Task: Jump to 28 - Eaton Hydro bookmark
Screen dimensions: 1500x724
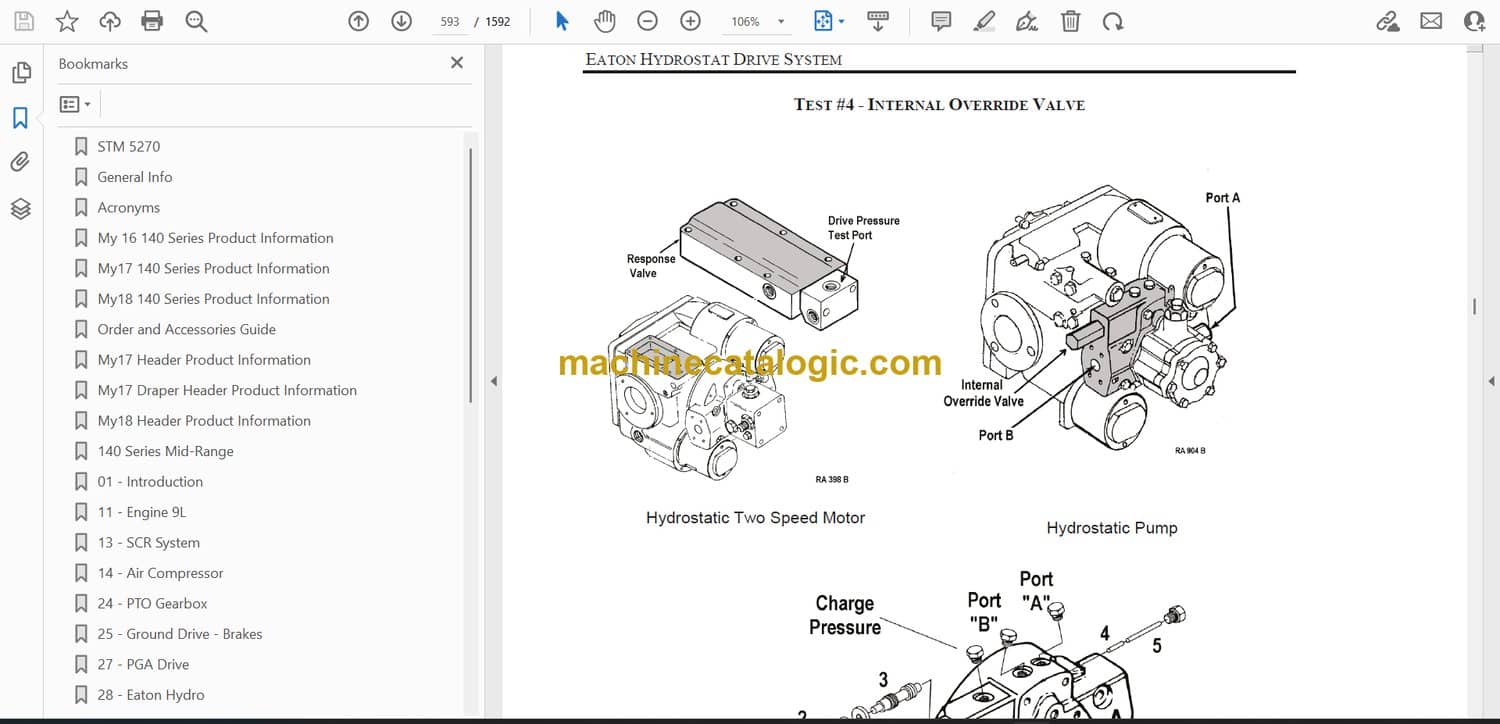Action: click(x=151, y=695)
